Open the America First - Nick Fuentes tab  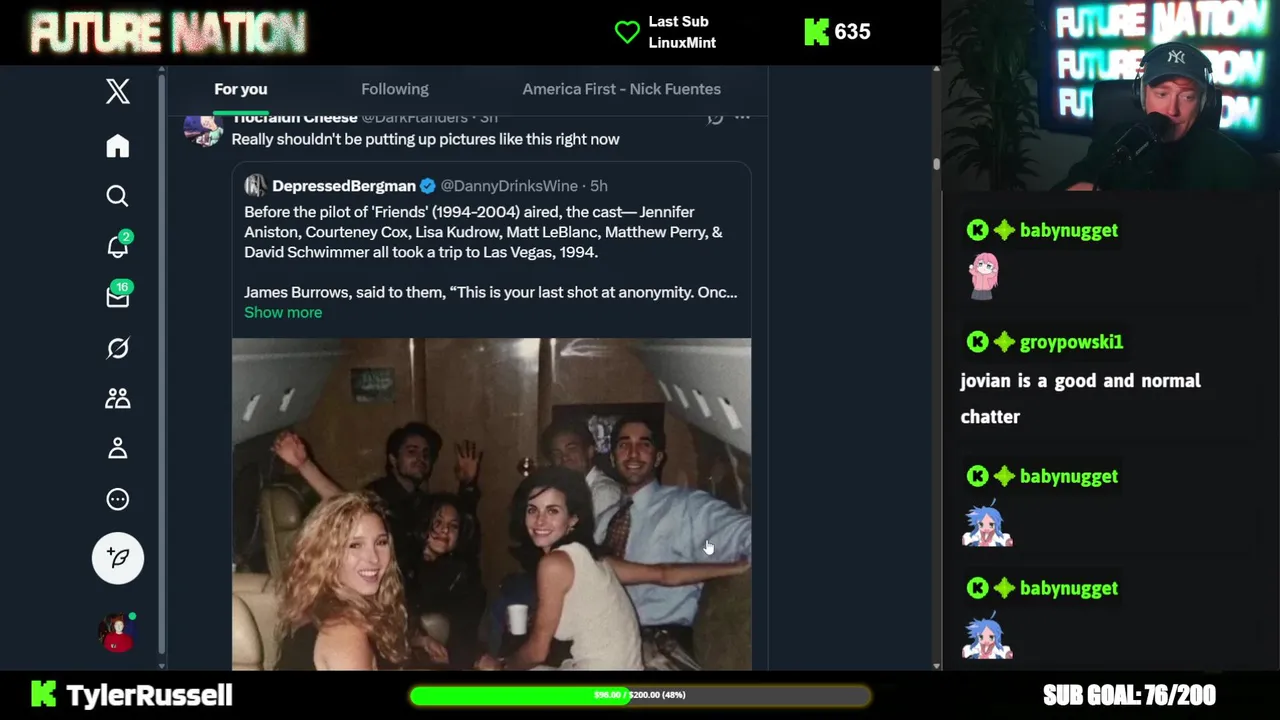621,89
